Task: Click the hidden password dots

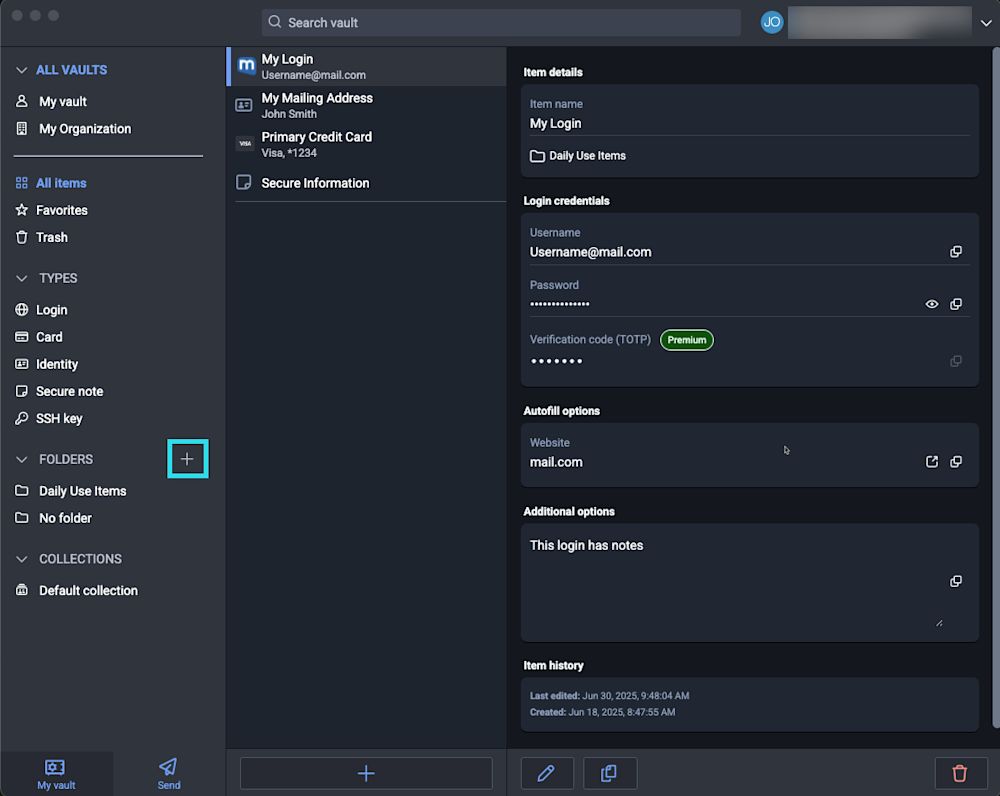Action: [x=559, y=304]
